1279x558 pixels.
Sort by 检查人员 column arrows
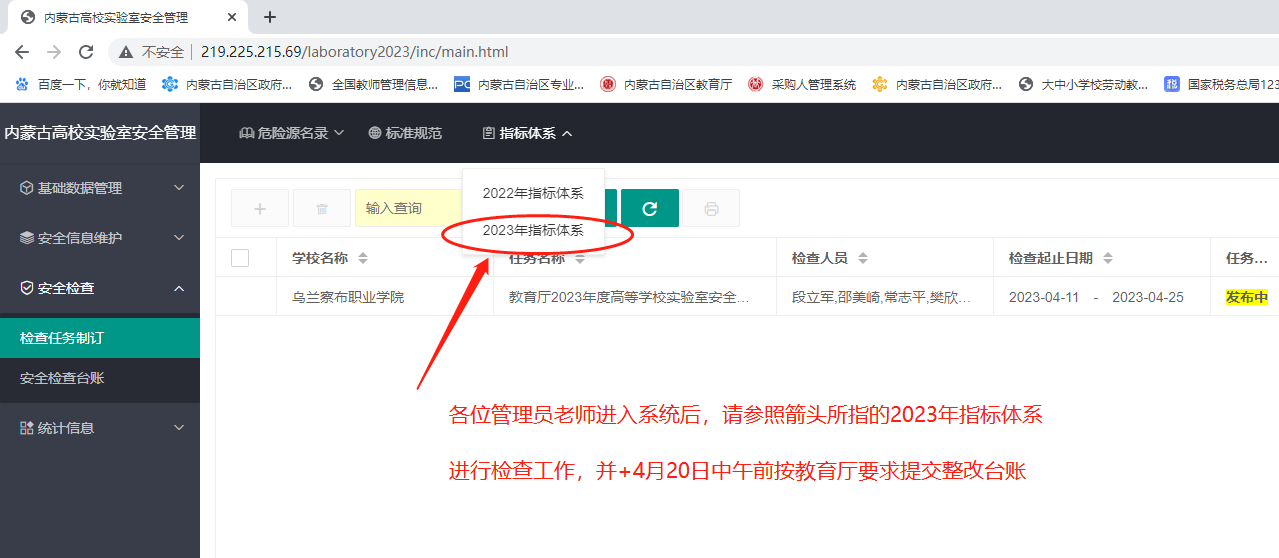[x=862, y=258]
